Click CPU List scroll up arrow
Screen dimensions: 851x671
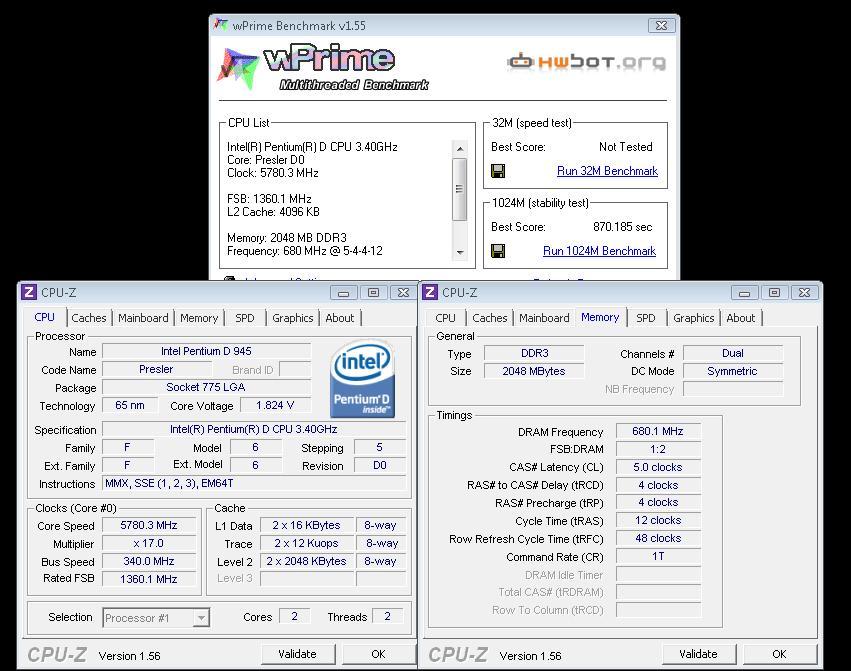click(460, 148)
